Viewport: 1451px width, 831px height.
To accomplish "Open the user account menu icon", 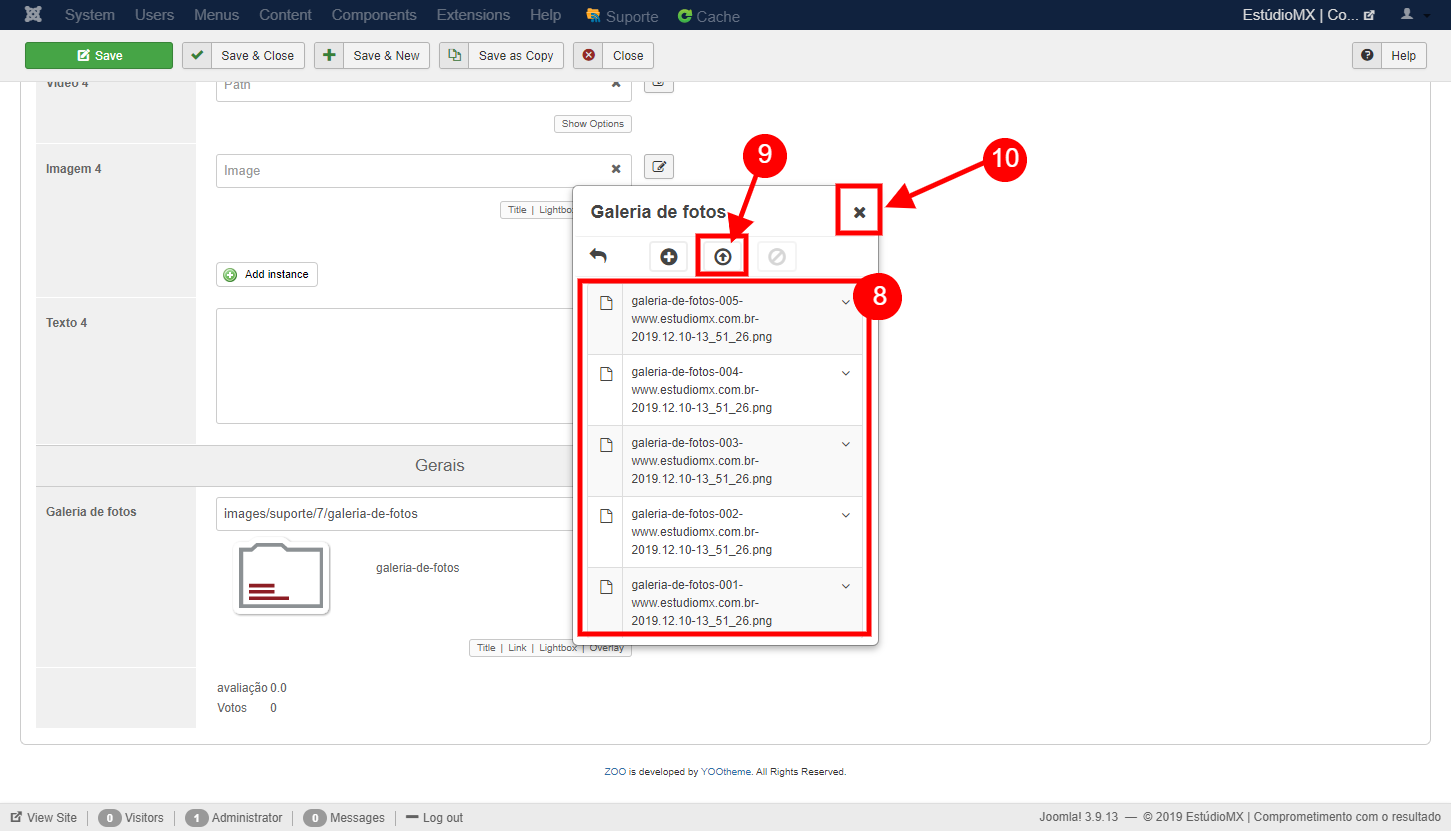I will coord(1408,15).
